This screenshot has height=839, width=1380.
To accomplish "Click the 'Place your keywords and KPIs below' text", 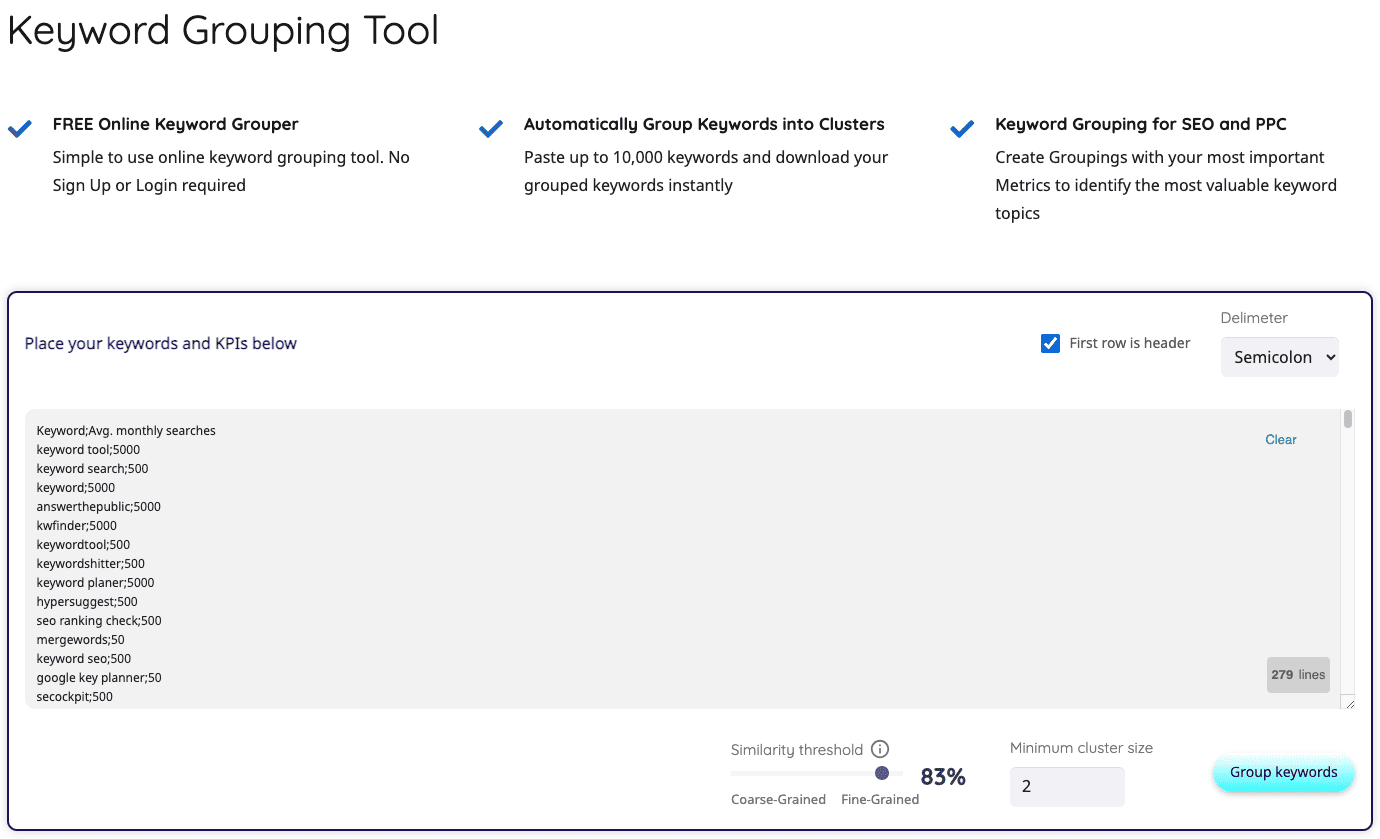I will point(161,344).
